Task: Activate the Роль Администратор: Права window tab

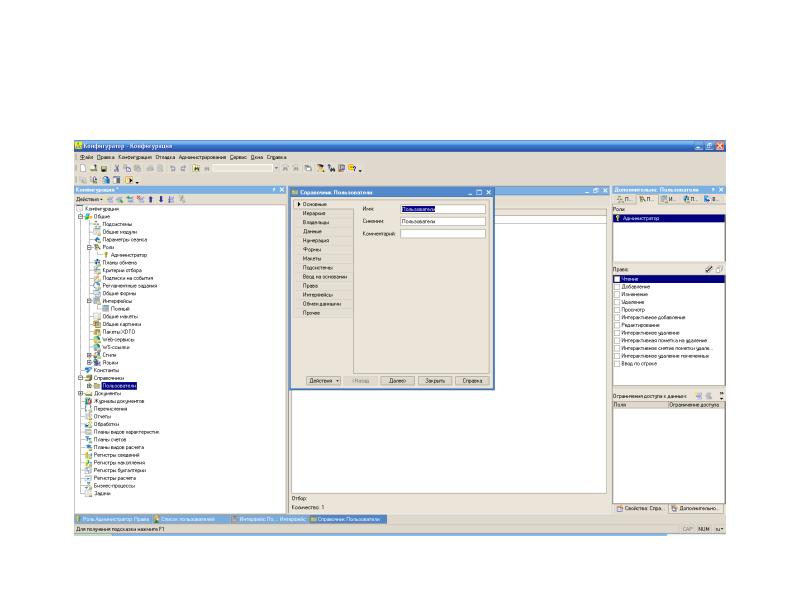Action: [114, 519]
